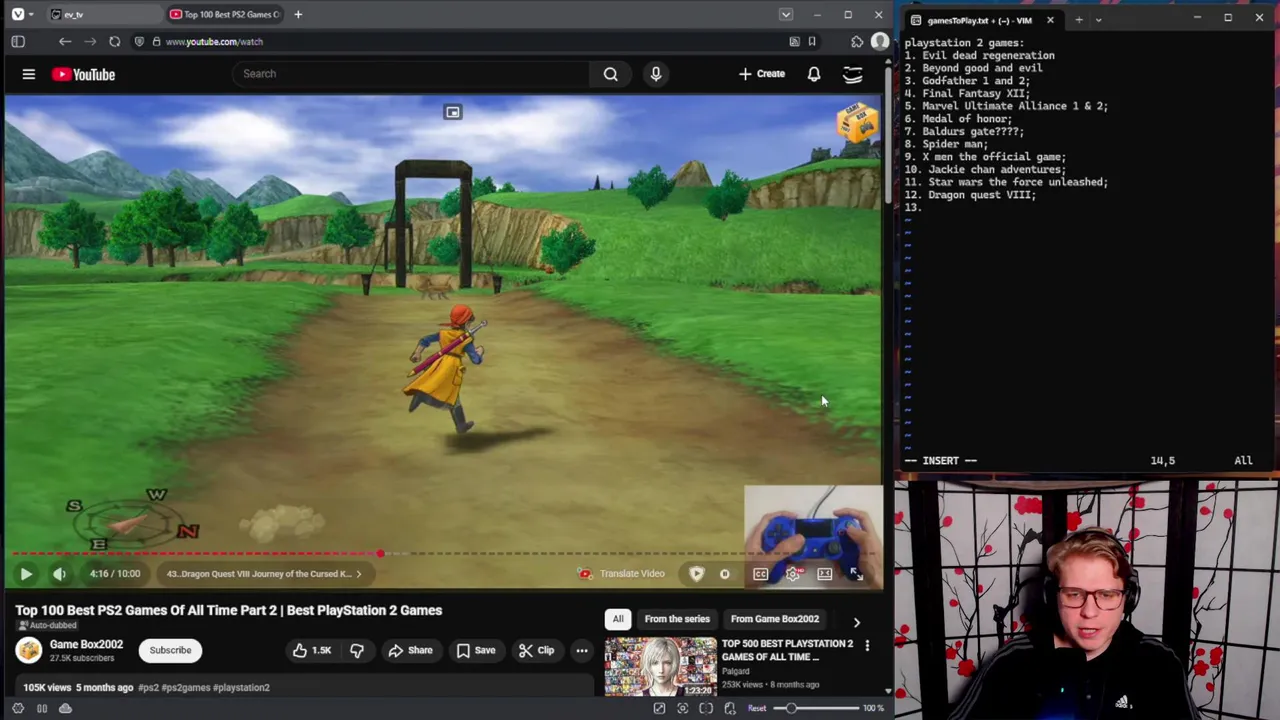The width and height of the screenshot is (1280, 720).
Task: Open Vivaldi settings gear in status bar
Action: click(18, 708)
